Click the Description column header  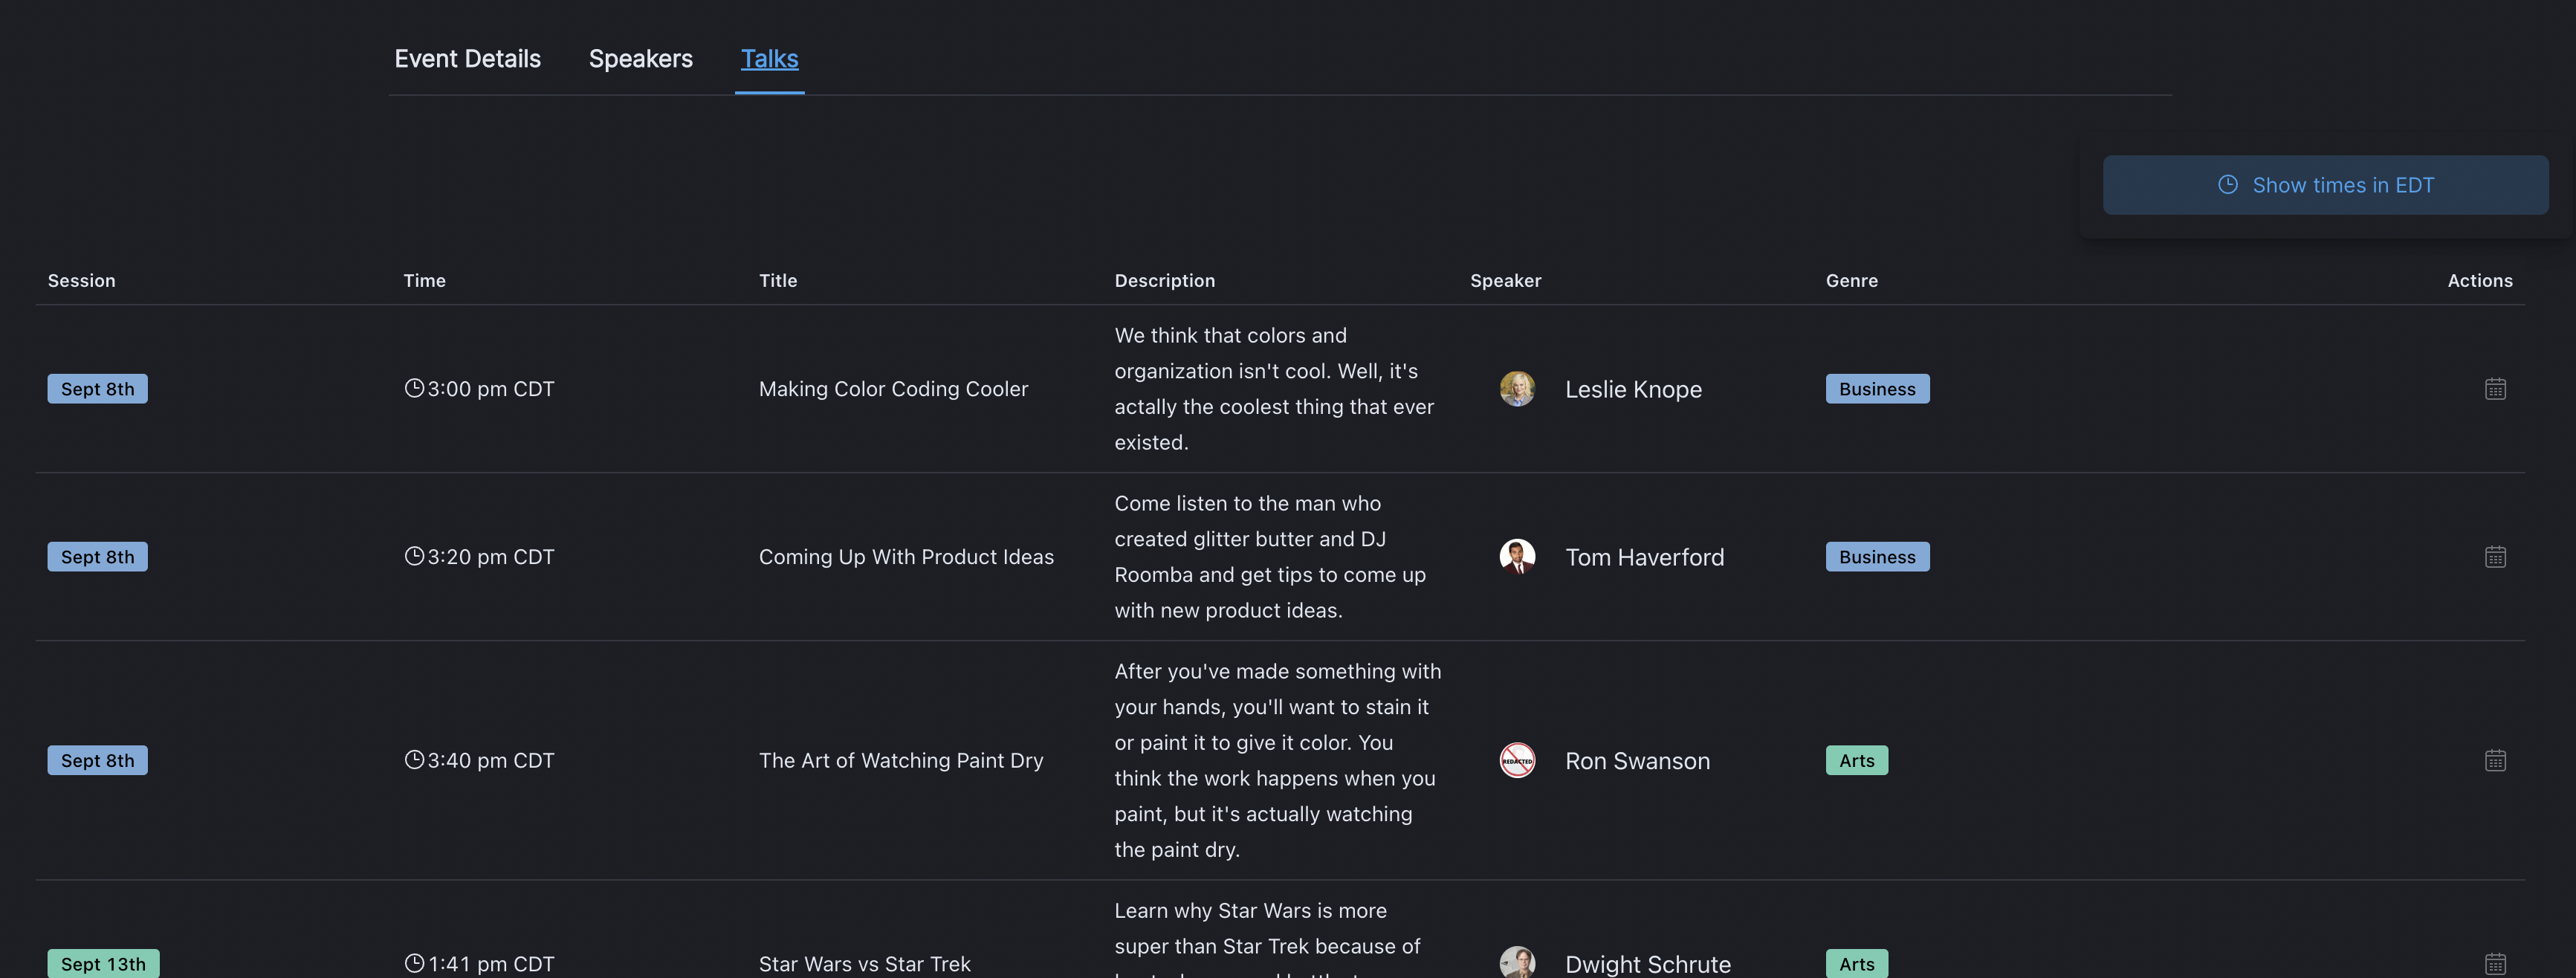coord(1164,281)
